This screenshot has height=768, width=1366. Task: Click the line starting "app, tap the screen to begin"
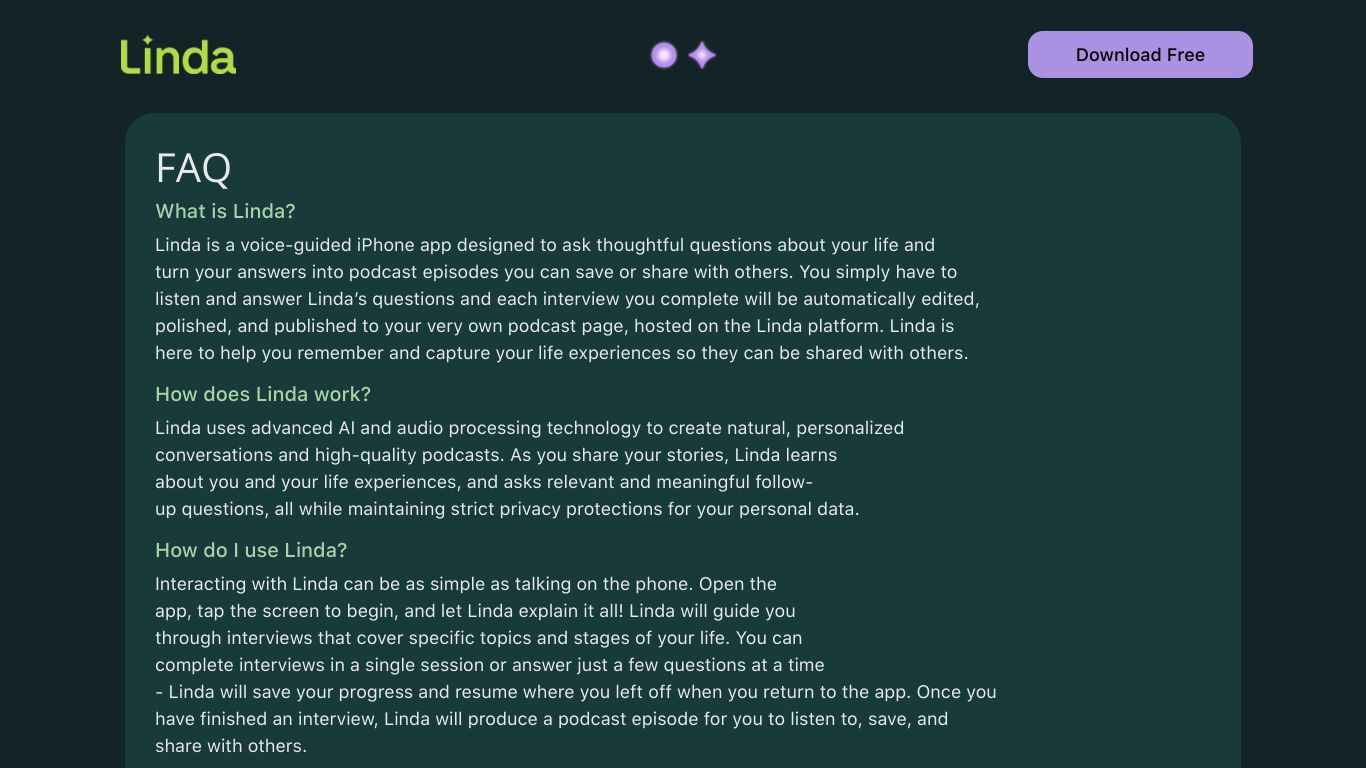(x=475, y=611)
